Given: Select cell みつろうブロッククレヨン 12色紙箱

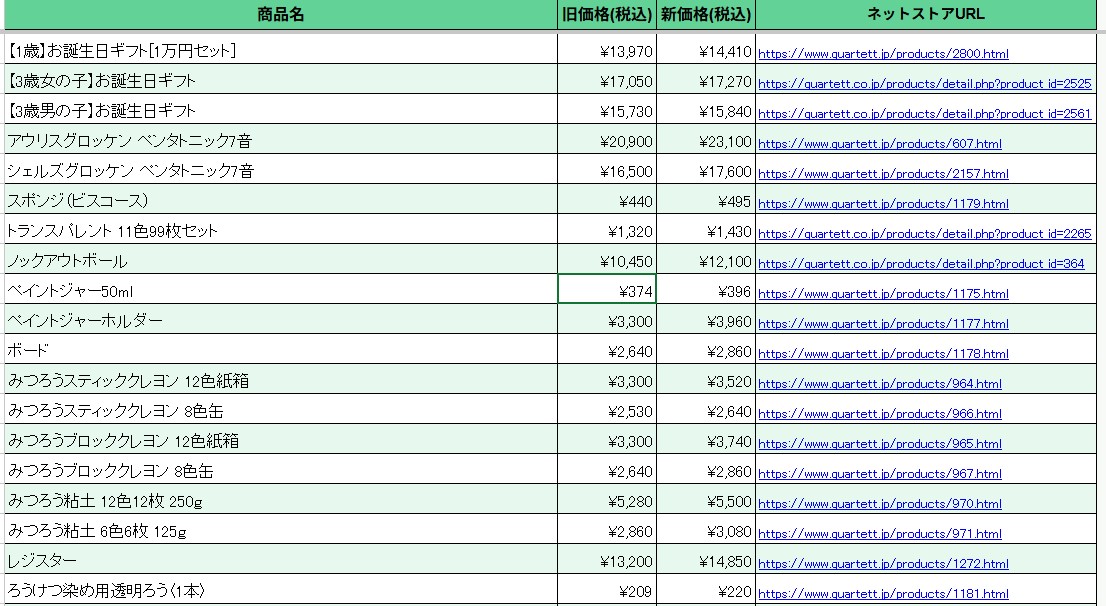Looking at the screenshot, I should point(281,440).
